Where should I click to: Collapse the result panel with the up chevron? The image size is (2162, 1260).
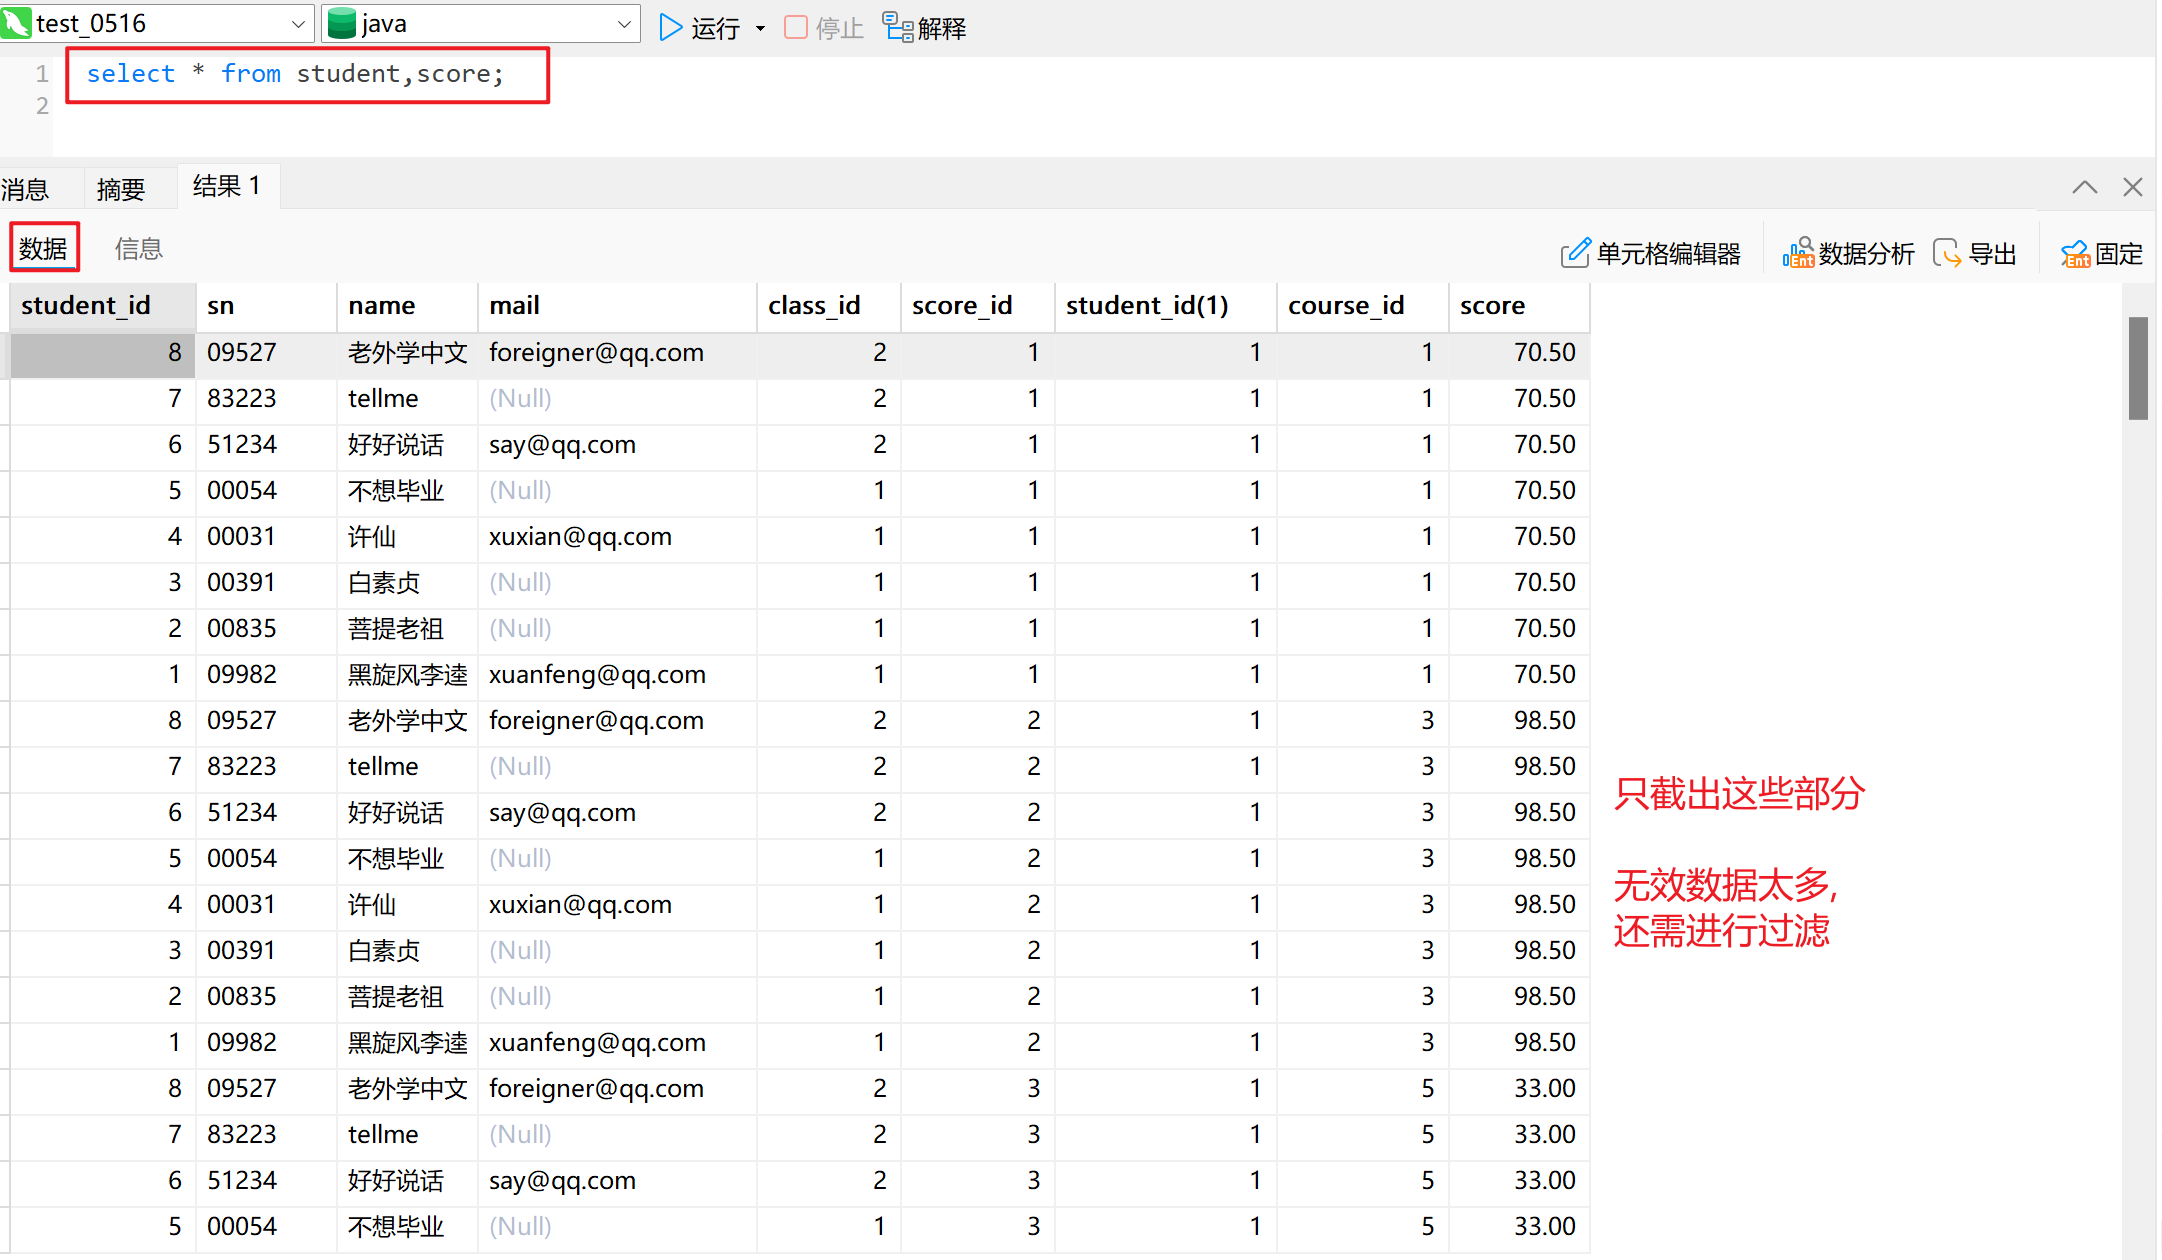[2084, 187]
